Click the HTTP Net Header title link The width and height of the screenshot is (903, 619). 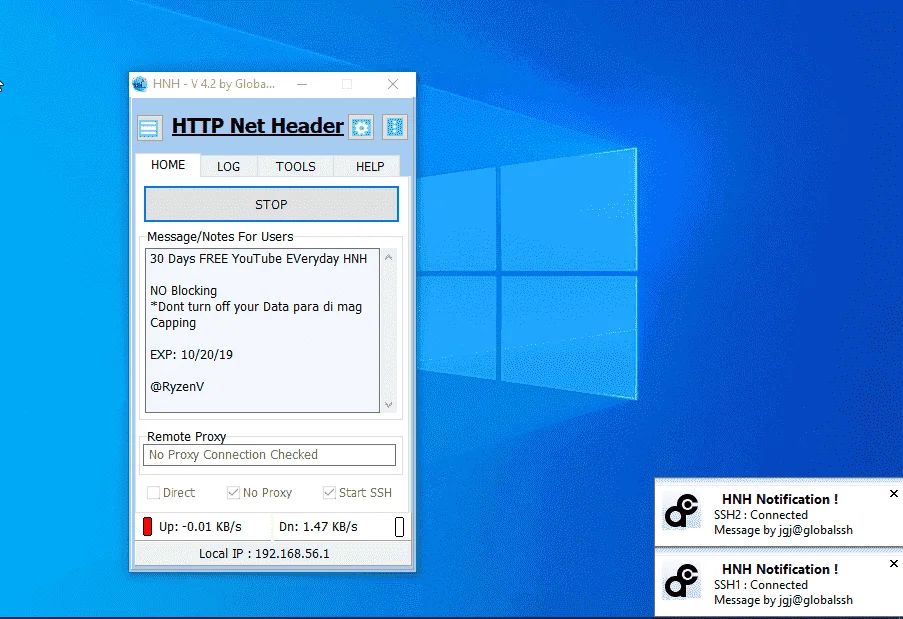[x=257, y=126]
